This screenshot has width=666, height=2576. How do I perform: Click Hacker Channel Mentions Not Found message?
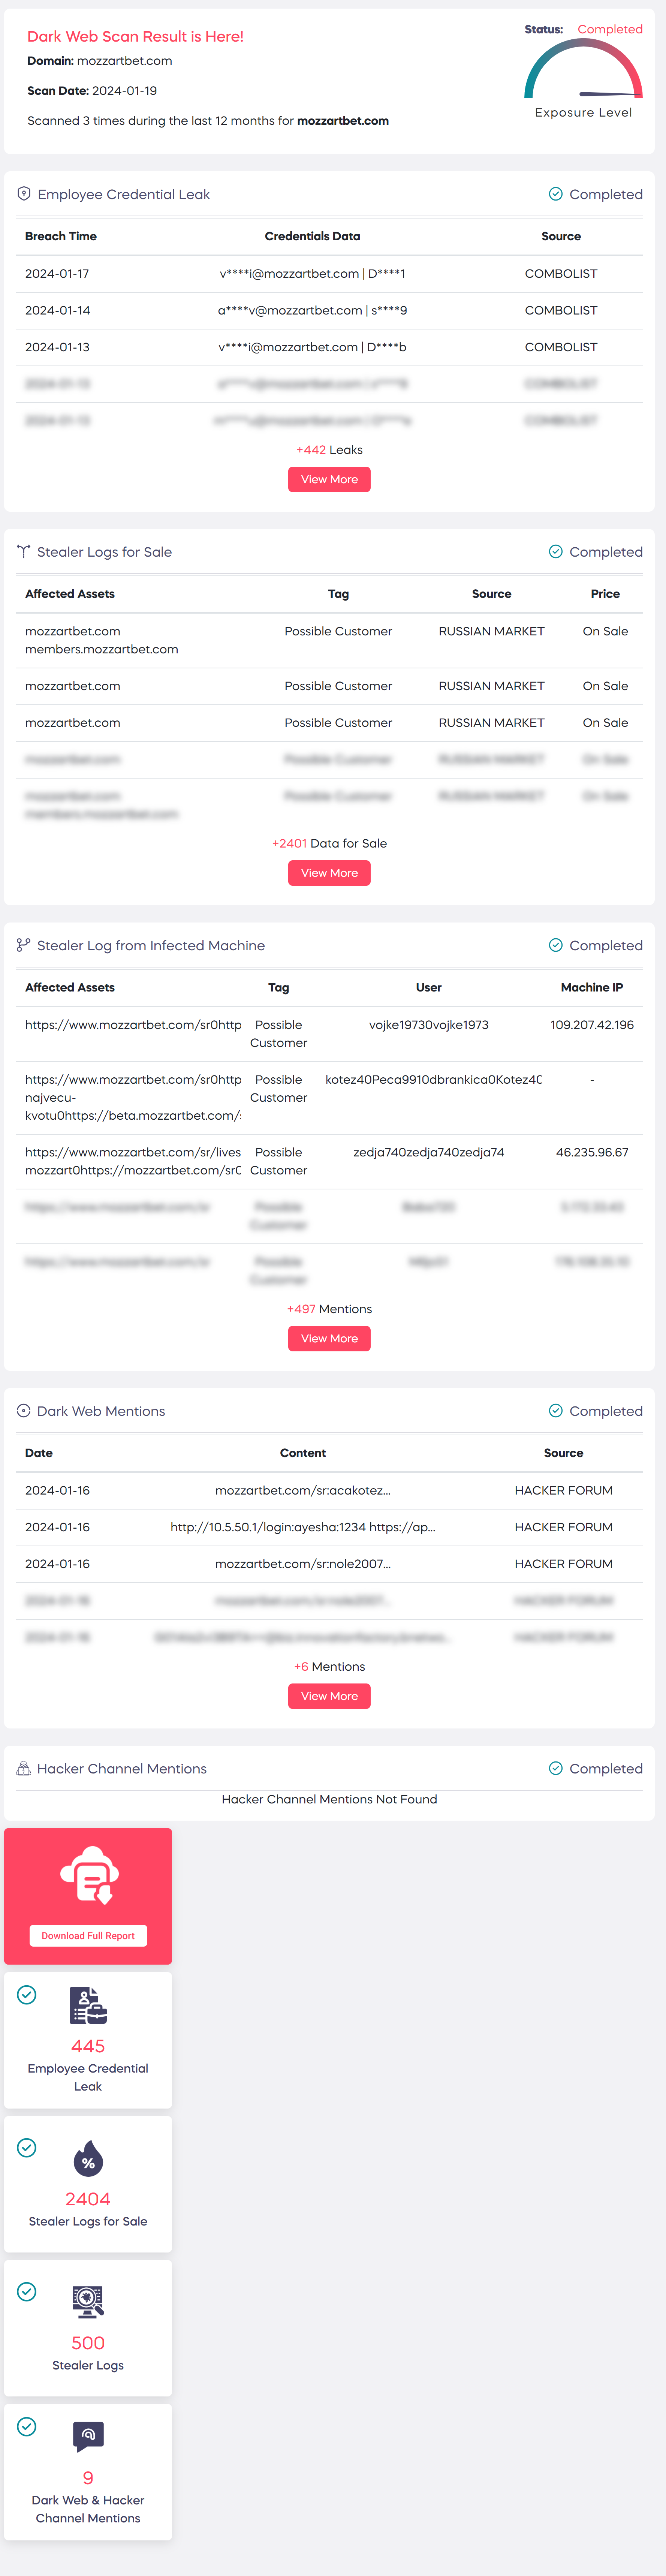(329, 1799)
